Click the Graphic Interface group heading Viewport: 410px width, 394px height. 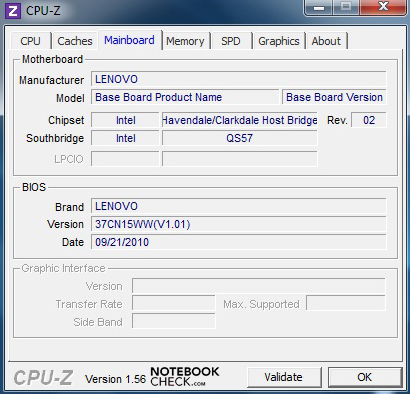63,268
